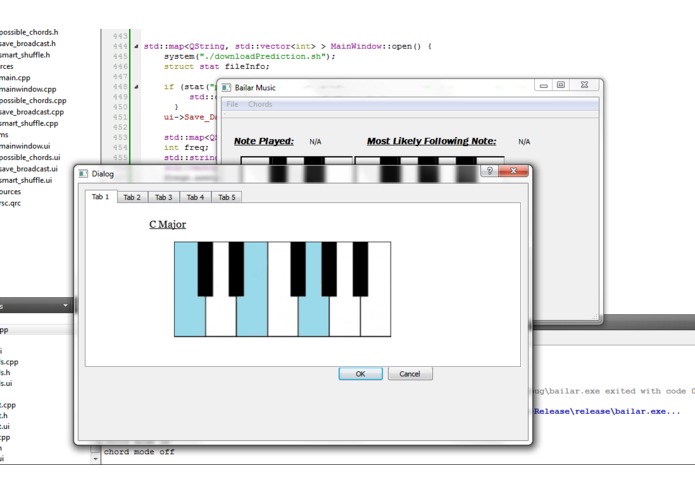Screen dimensions: 695x494
Task: Collapse the fold arrow at code line 448
Action: (136, 87)
